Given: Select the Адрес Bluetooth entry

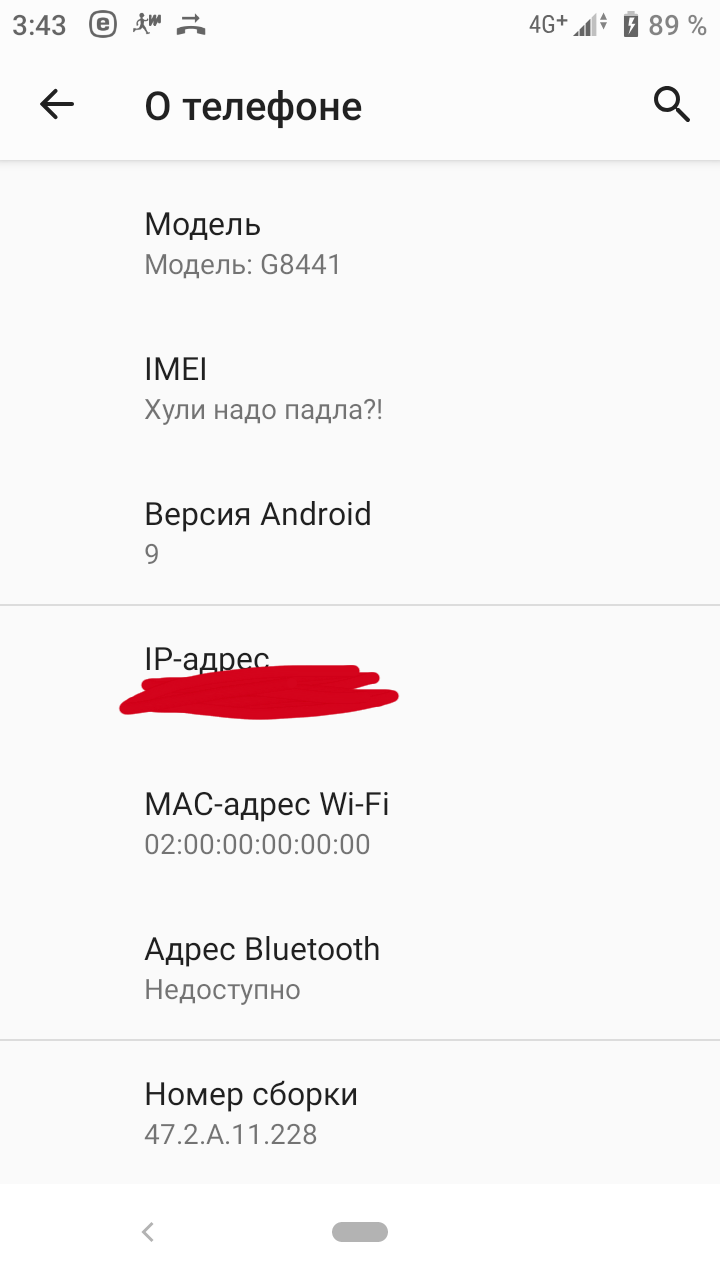Looking at the screenshot, I should [x=360, y=967].
